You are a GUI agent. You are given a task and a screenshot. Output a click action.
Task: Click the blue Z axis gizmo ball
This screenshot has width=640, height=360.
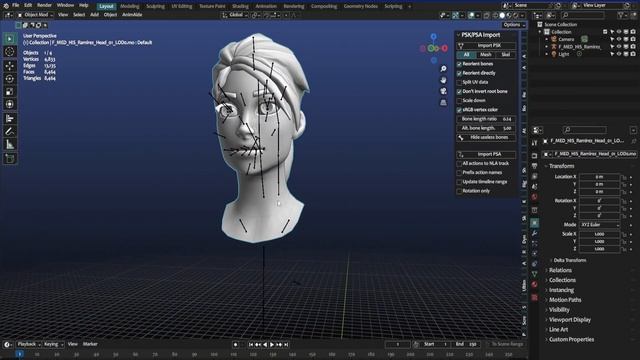pos(433,37)
